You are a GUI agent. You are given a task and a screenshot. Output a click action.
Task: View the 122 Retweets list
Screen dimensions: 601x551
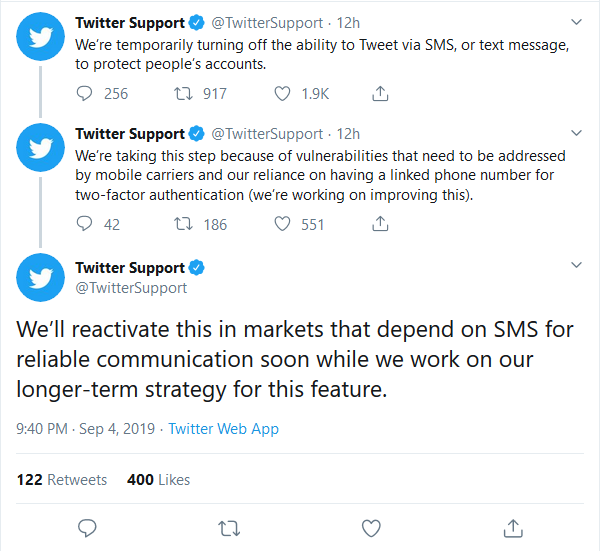click(x=62, y=480)
